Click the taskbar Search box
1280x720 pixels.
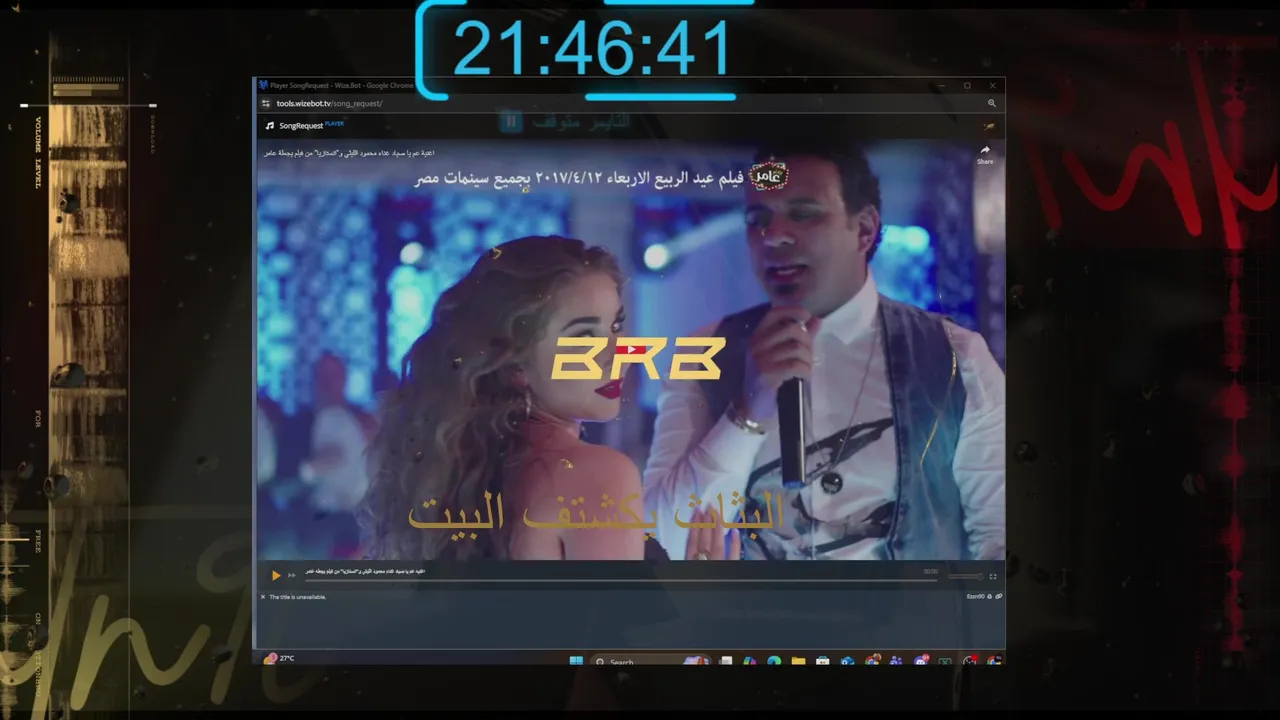coord(650,662)
